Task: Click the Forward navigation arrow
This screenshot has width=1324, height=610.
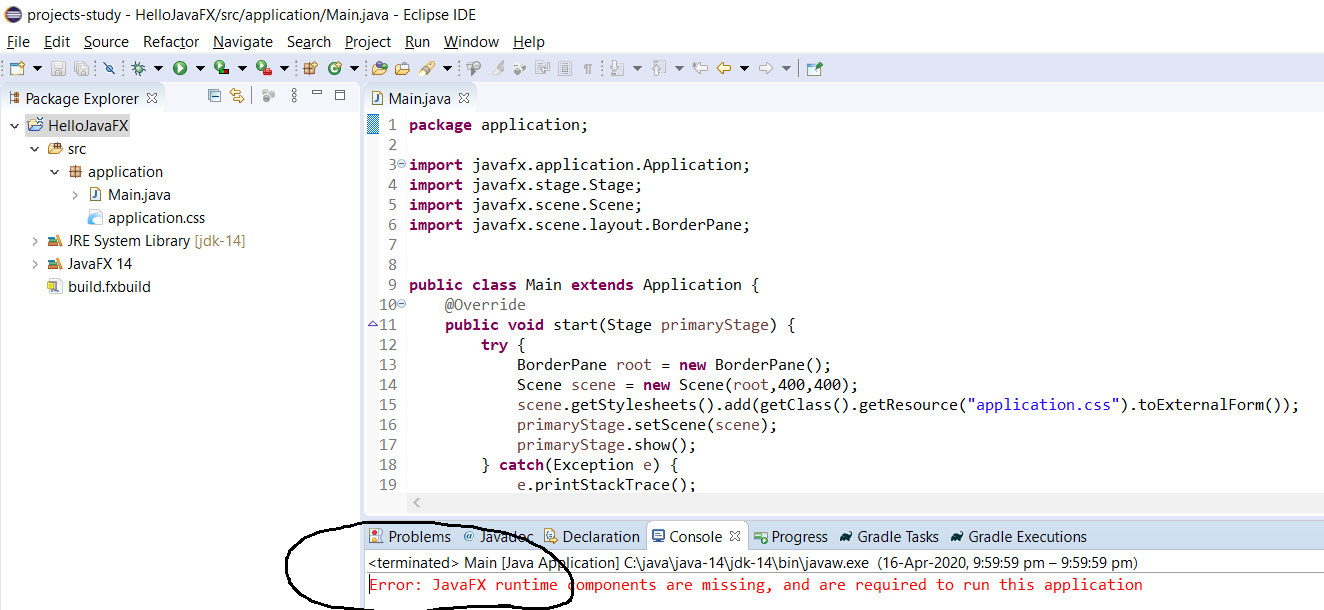Action: pos(765,68)
